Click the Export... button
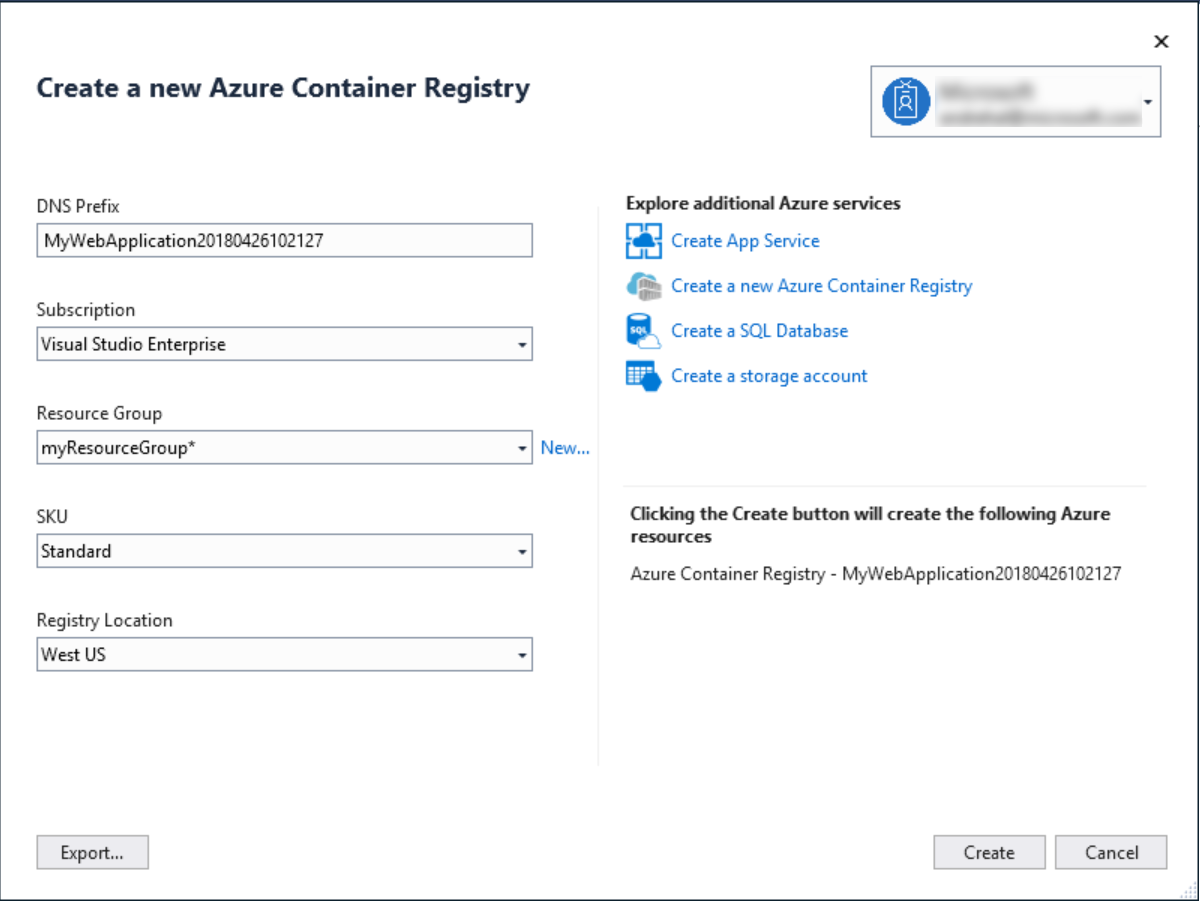The width and height of the screenshot is (1200, 902). pyautogui.click(x=92, y=852)
